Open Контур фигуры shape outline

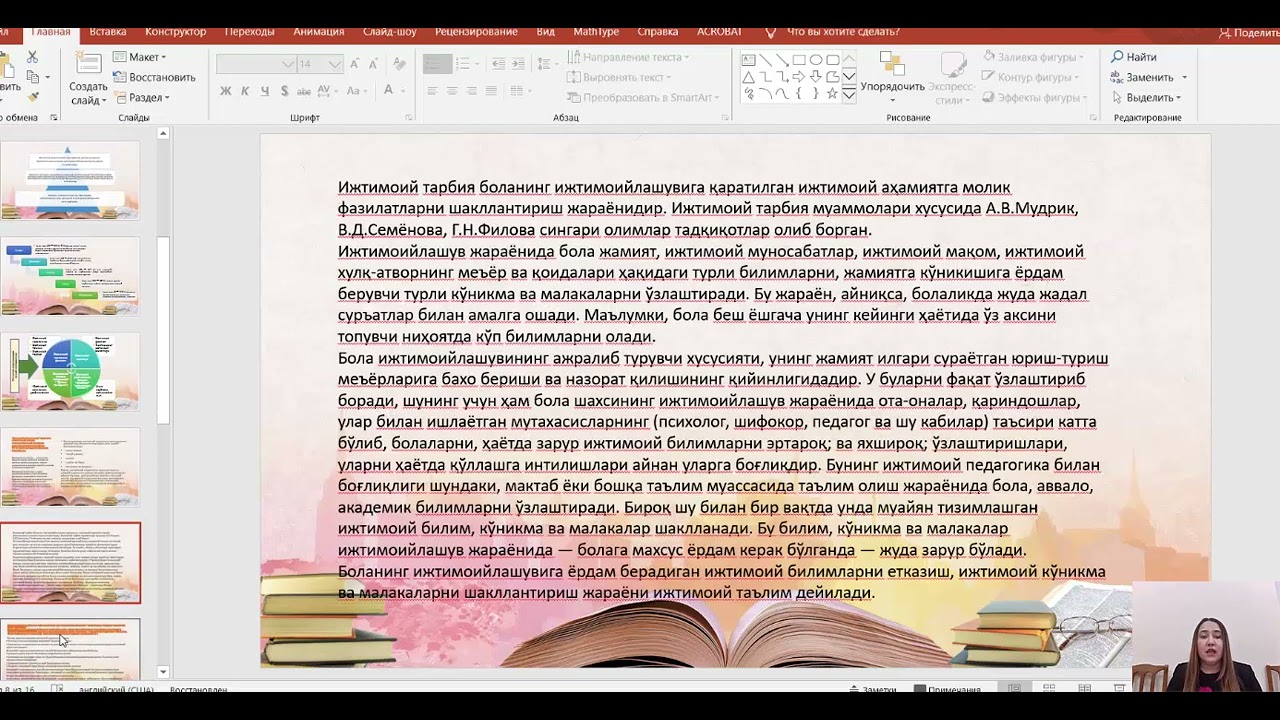(1030, 77)
